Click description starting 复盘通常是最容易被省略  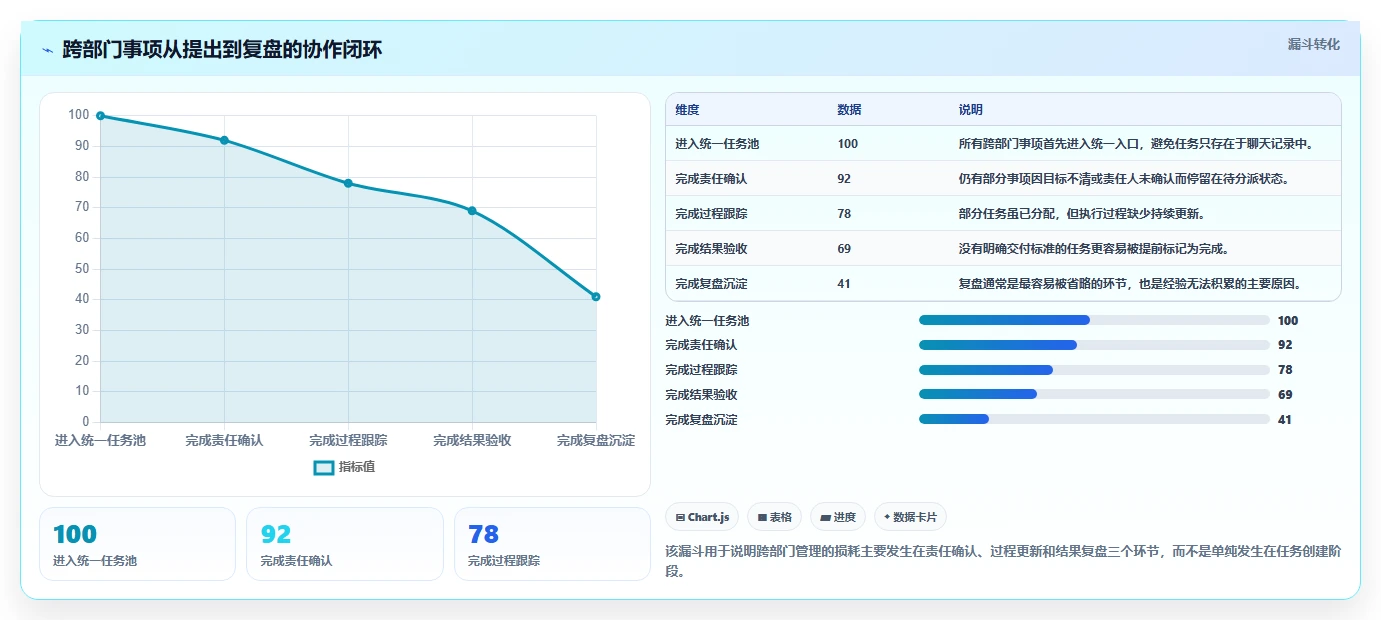tap(1130, 284)
